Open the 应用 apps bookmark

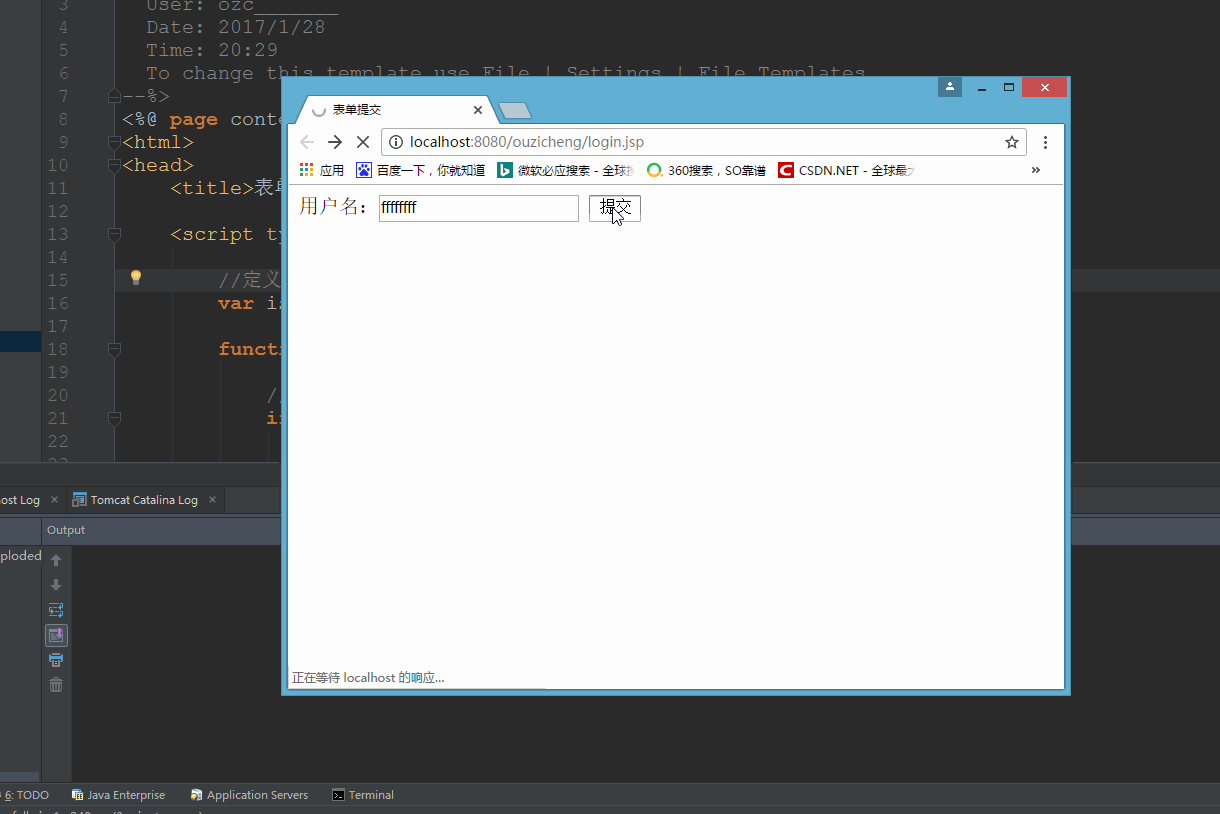coord(322,171)
